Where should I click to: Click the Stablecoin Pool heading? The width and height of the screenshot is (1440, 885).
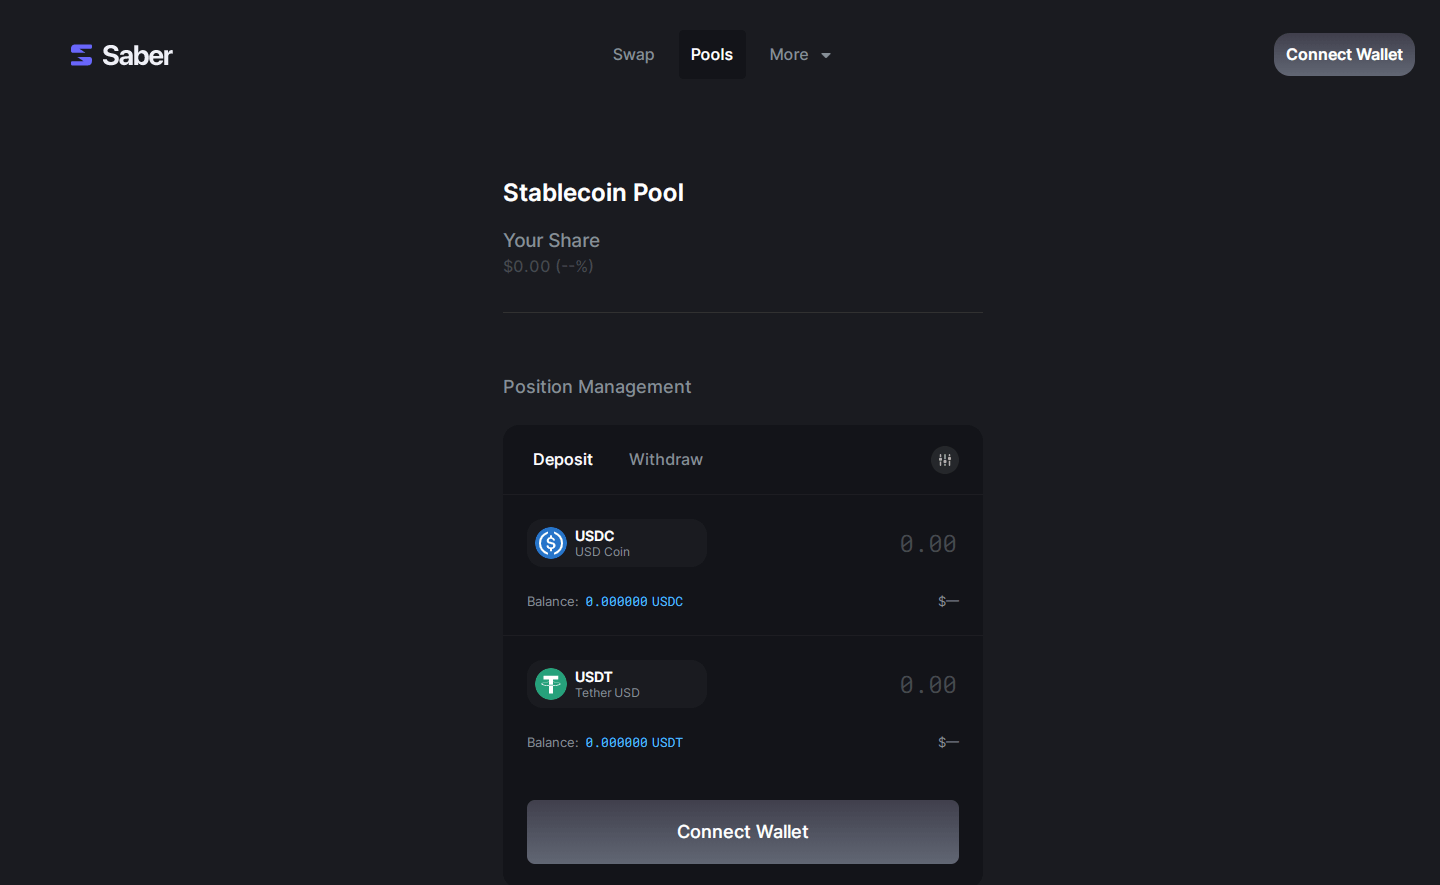click(593, 193)
